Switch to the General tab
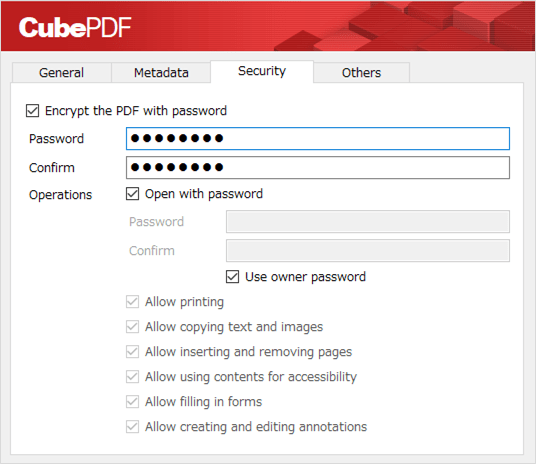536x464 pixels. click(62, 72)
